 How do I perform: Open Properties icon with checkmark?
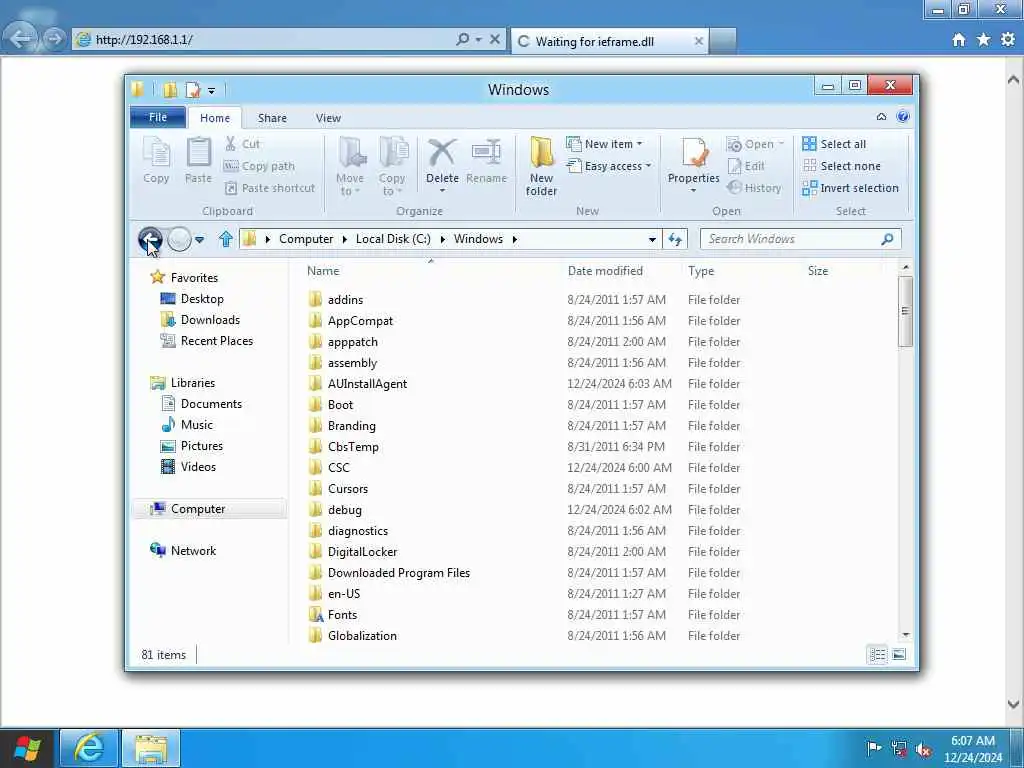click(694, 152)
